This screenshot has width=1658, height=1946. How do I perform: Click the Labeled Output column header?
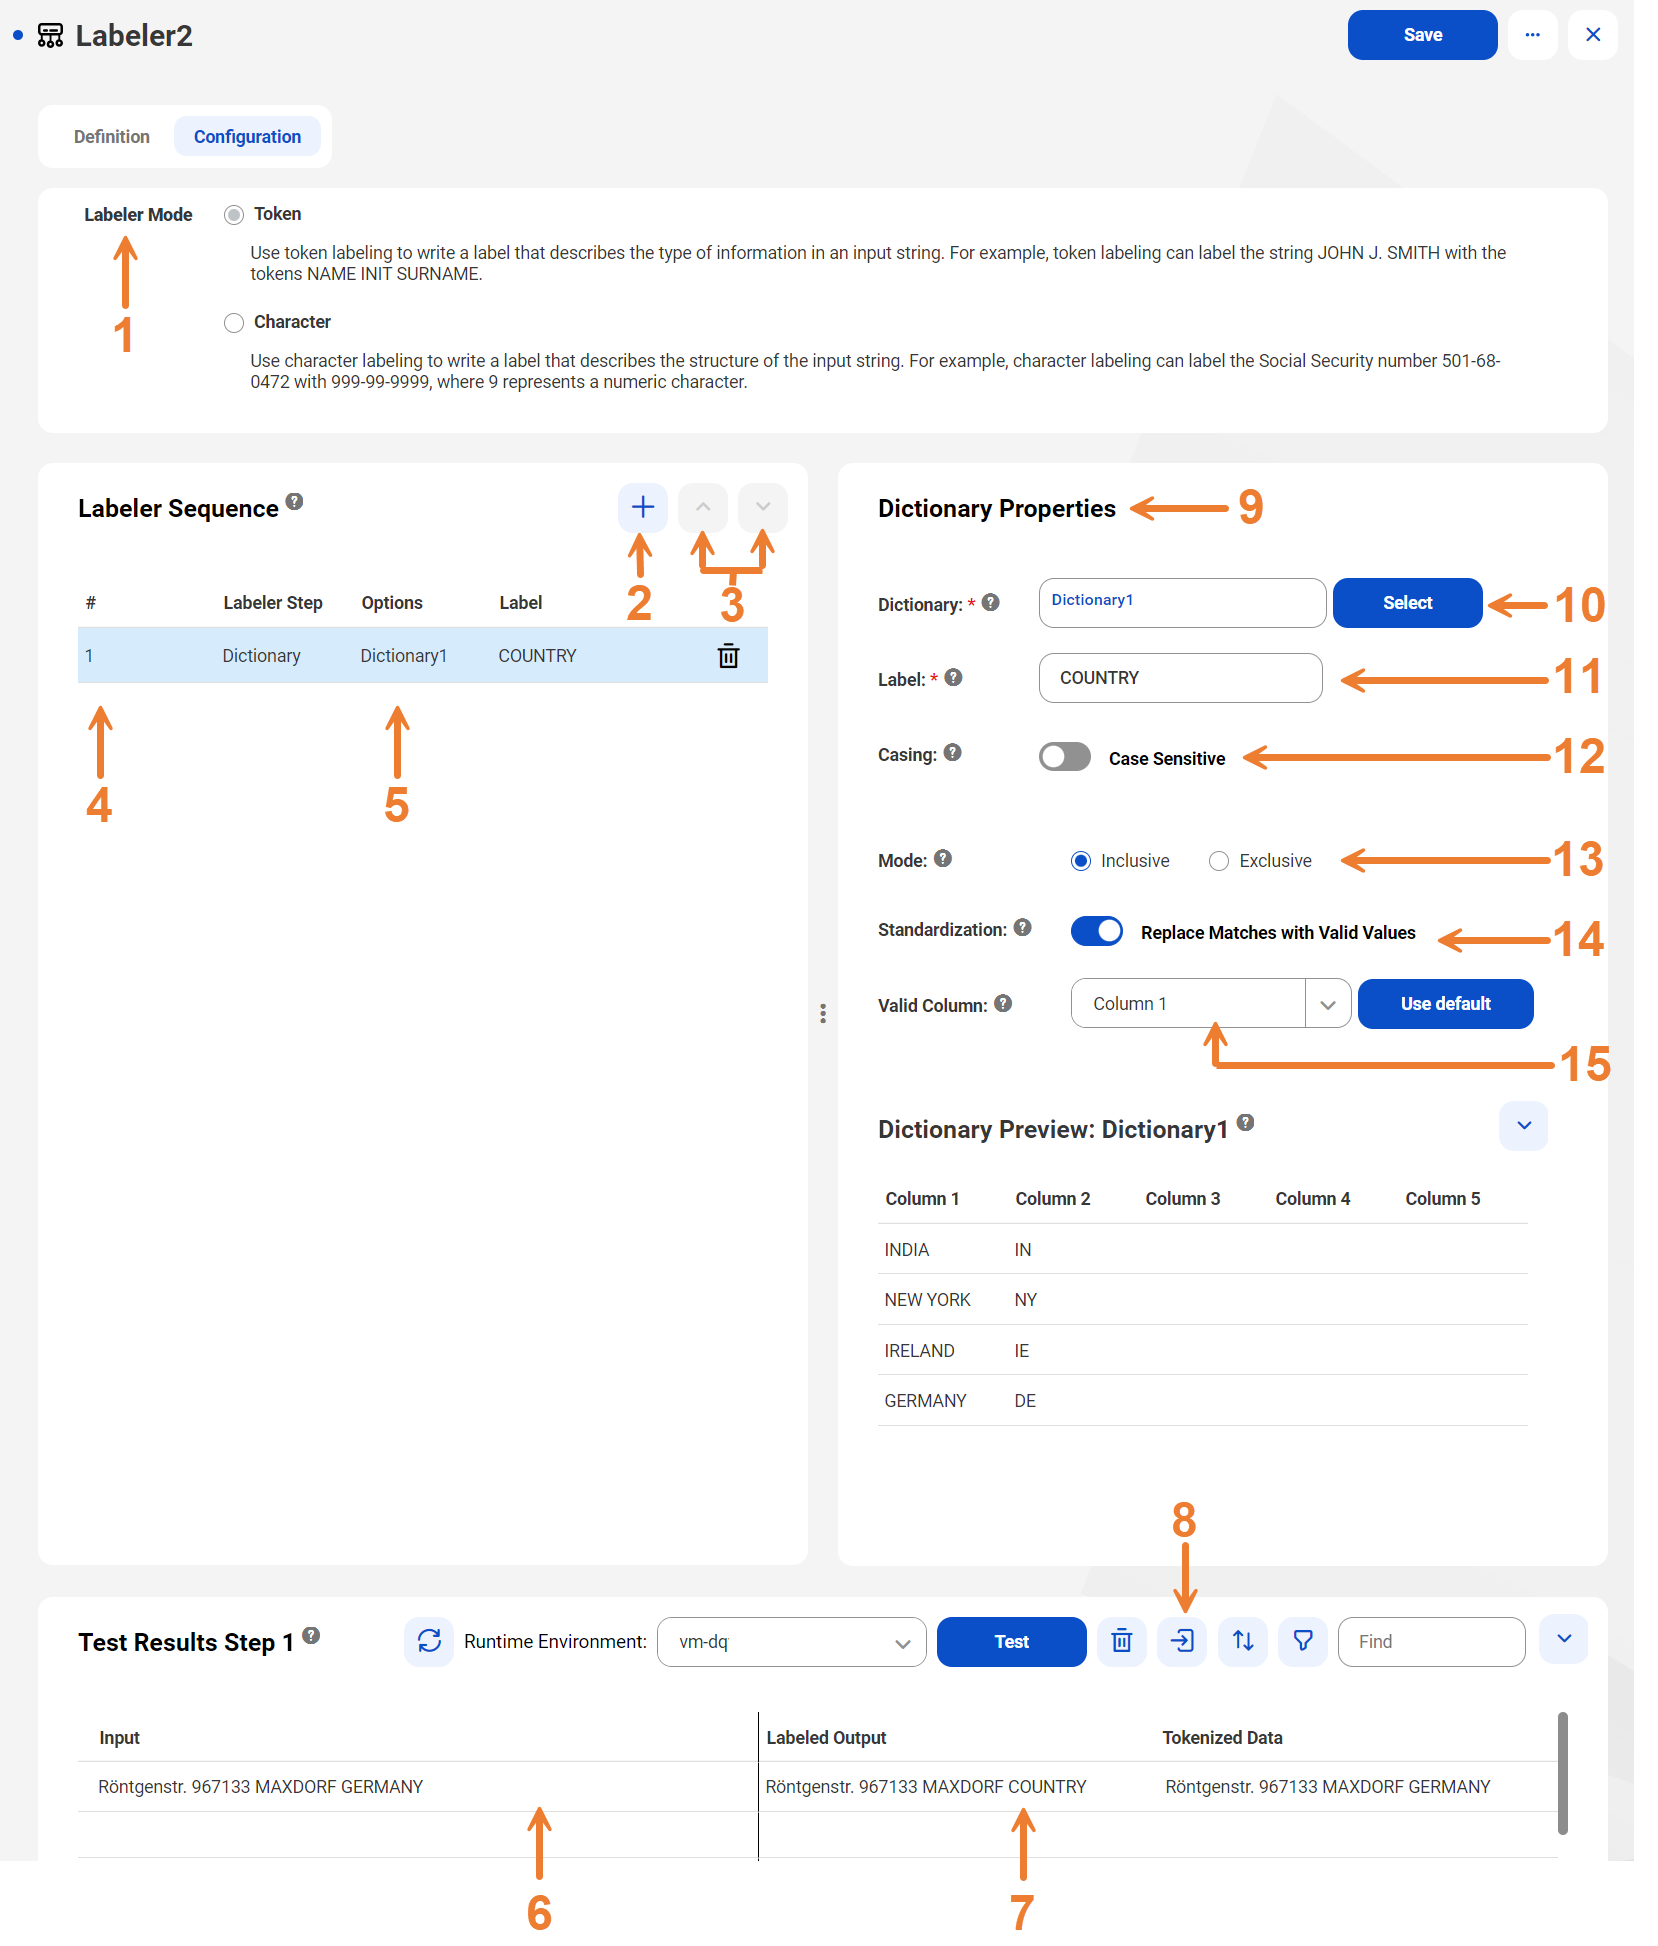tap(826, 1737)
